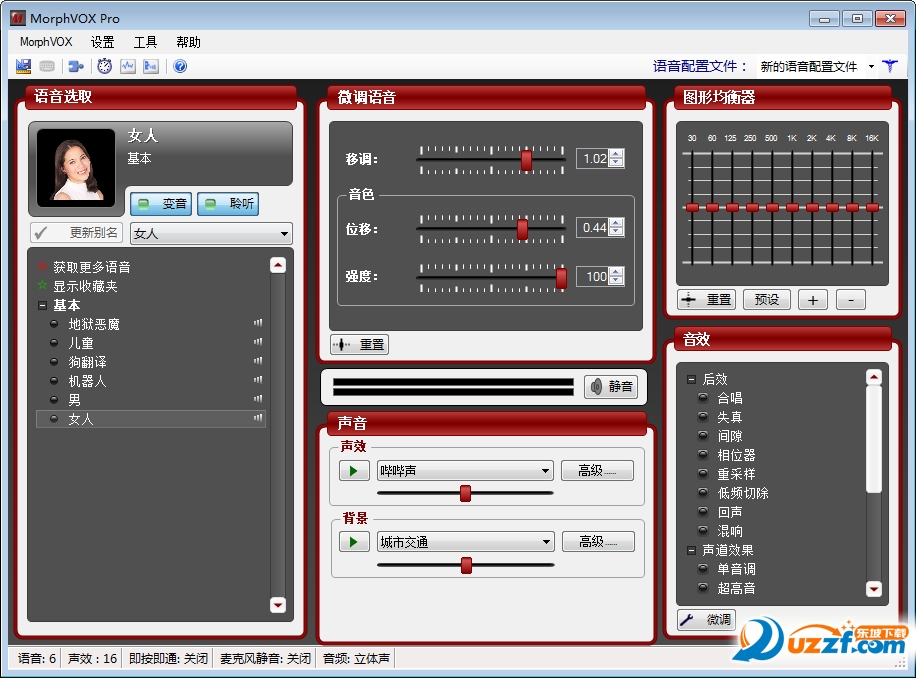Viewport: 916px width, 678px height.
Task: Open the 设置 menu
Action: (x=102, y=42)
